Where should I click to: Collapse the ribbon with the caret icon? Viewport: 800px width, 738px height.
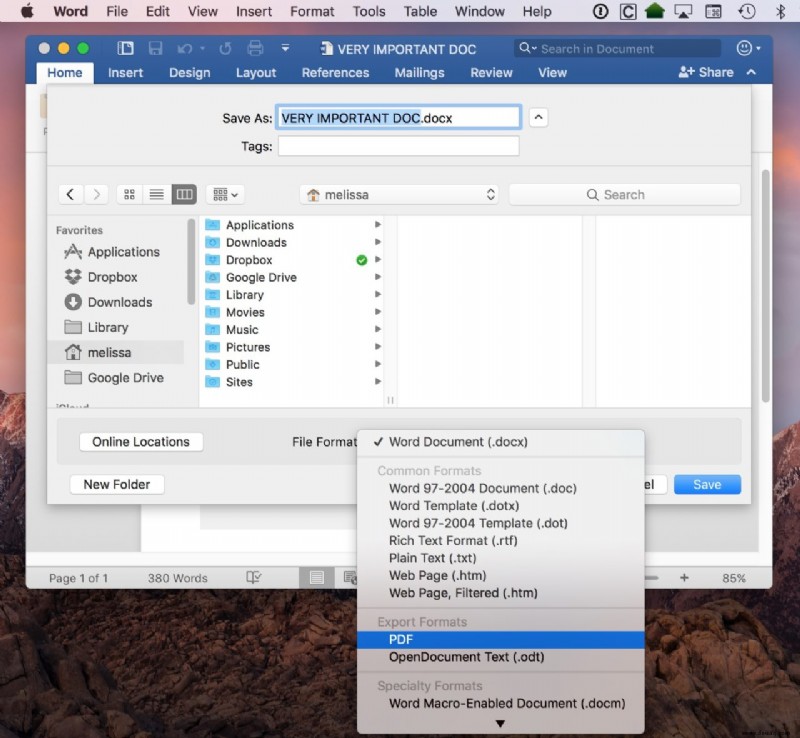tap(751, 72)
